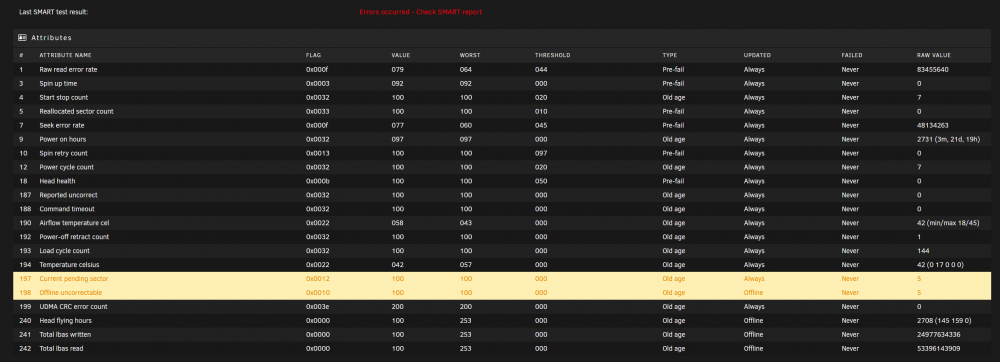
Task: Select the 'Airflow temperature cel' attribute name
Action: tap(75, 223)
